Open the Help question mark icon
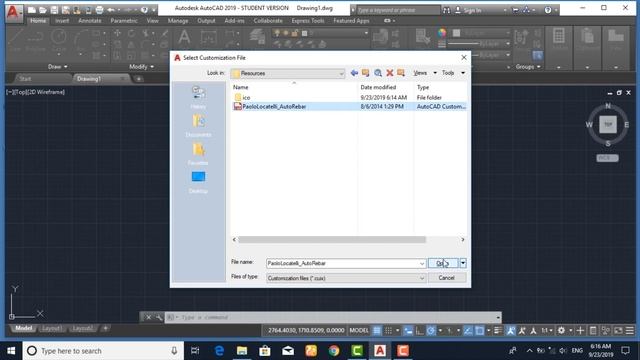Viewport: 640px width, 360px height. tap(548, 10)
